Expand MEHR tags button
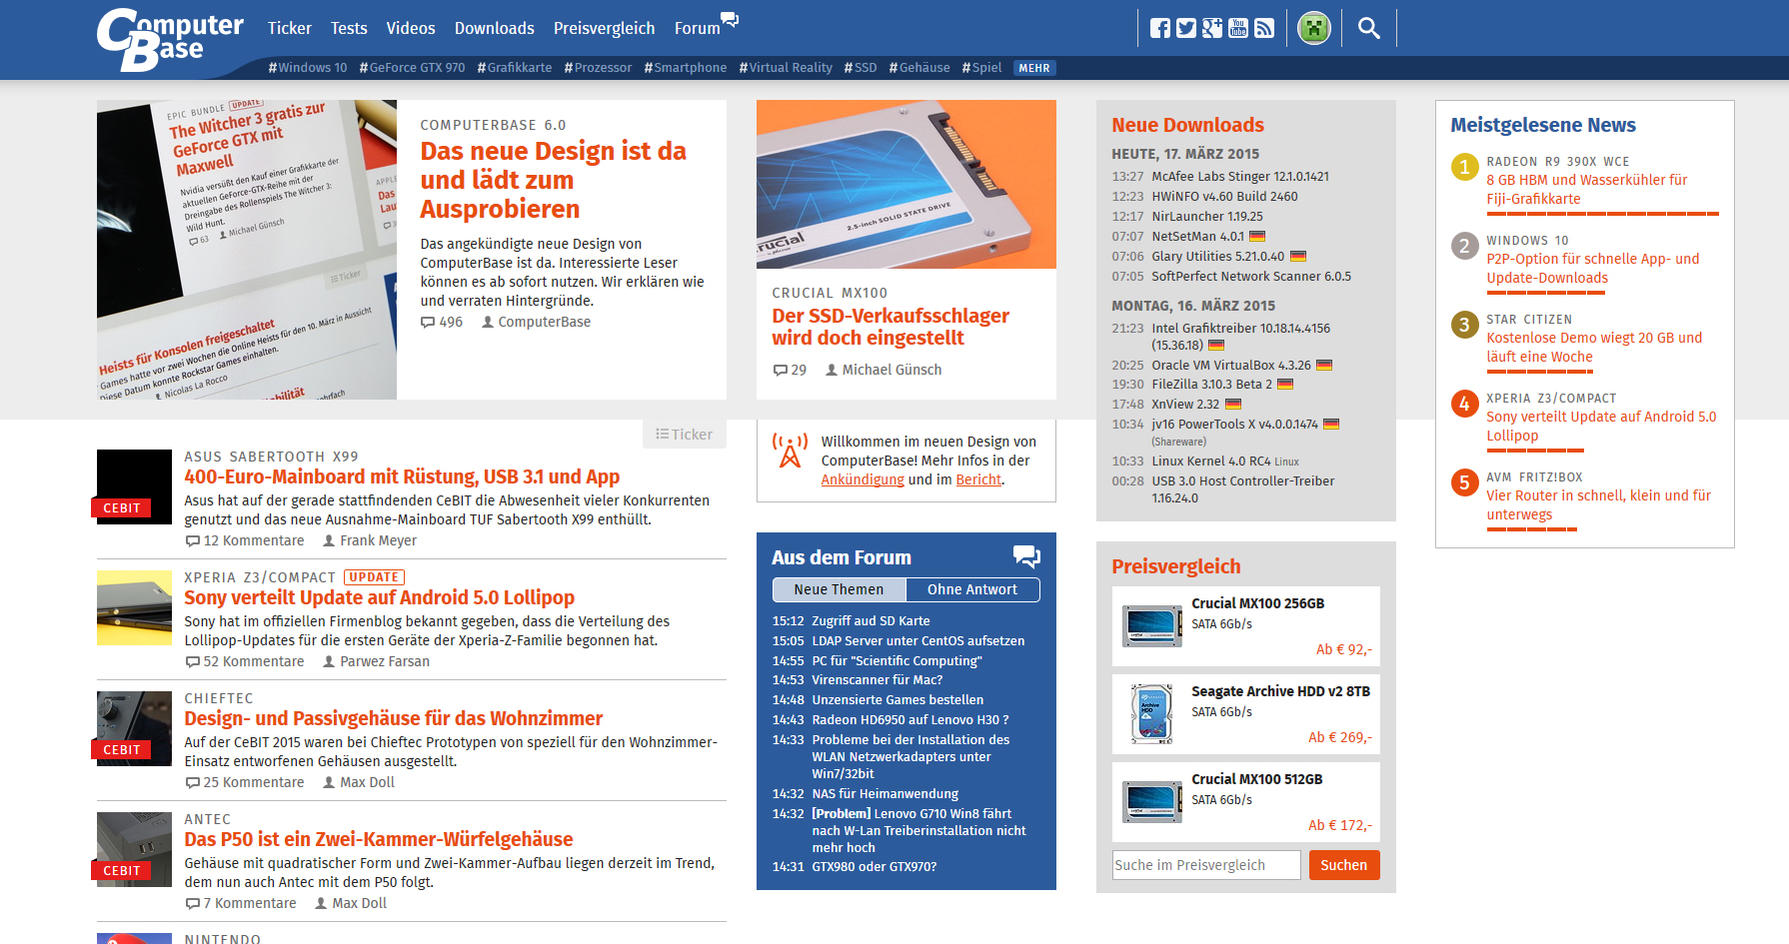This screenshot has height=944, width=1789. [x=1034, y=68]
